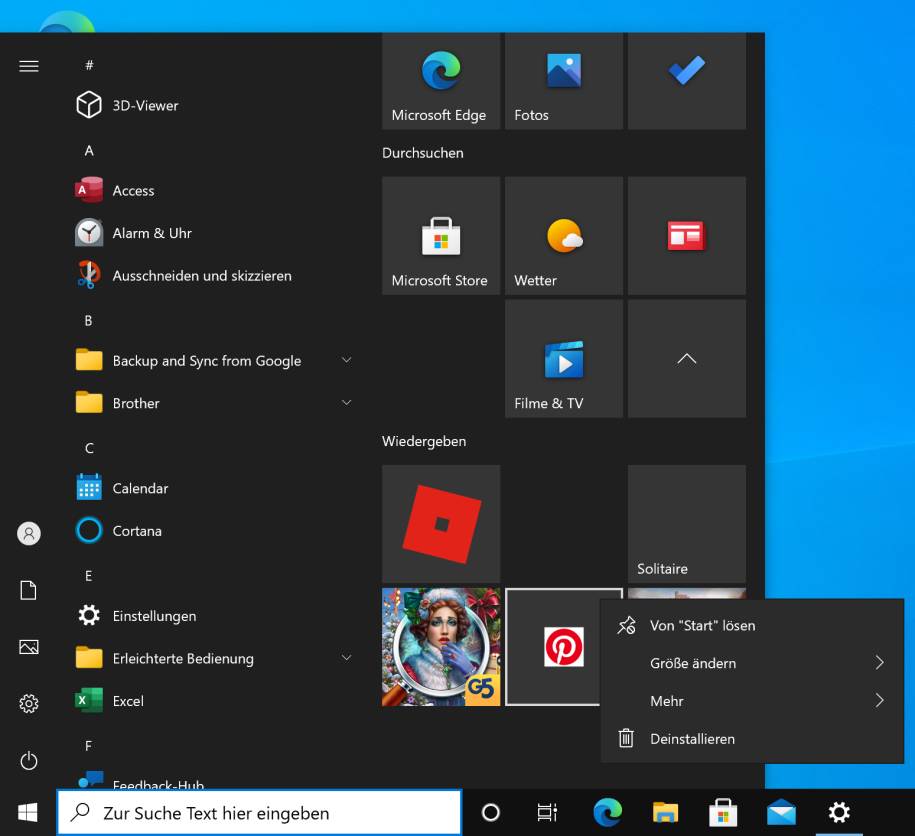Open the Fotos tile
Screen dimensions: 915x836
(x=564, y=81)
